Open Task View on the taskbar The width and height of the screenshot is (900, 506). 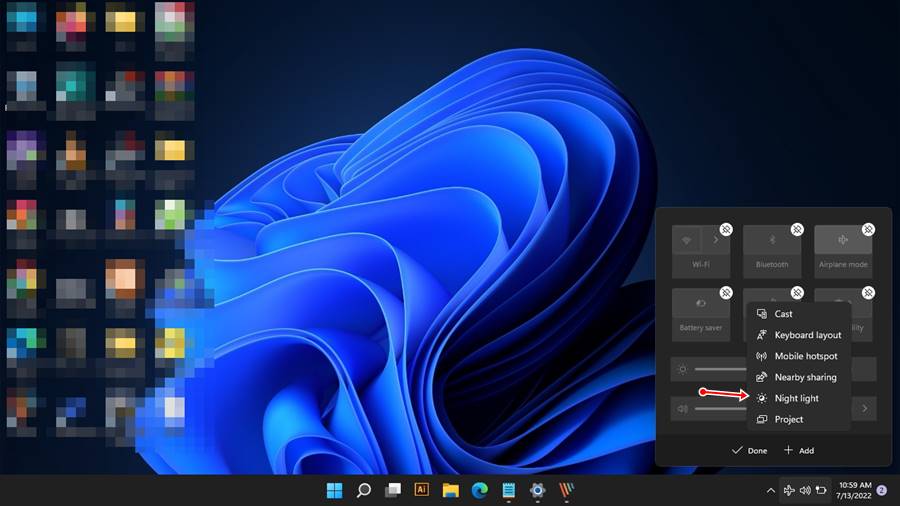click(393, 491)
